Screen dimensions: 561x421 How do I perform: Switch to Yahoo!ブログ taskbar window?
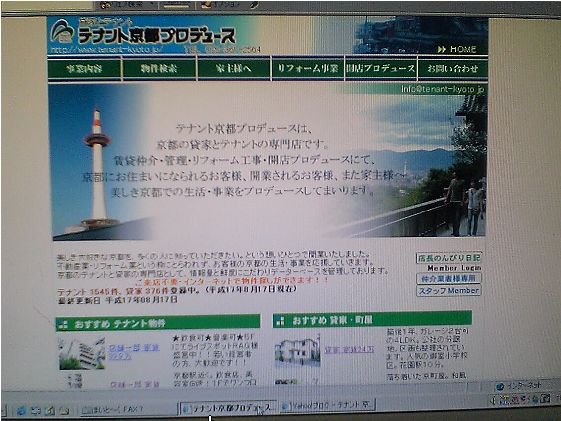tap(327, 405)
